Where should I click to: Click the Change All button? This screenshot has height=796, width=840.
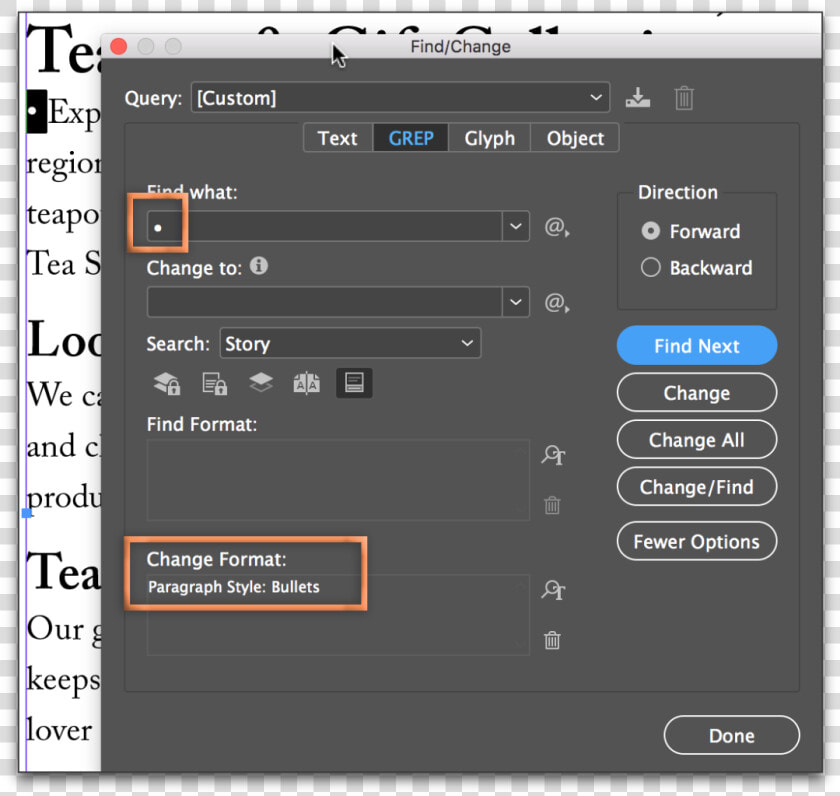point(696,440)
